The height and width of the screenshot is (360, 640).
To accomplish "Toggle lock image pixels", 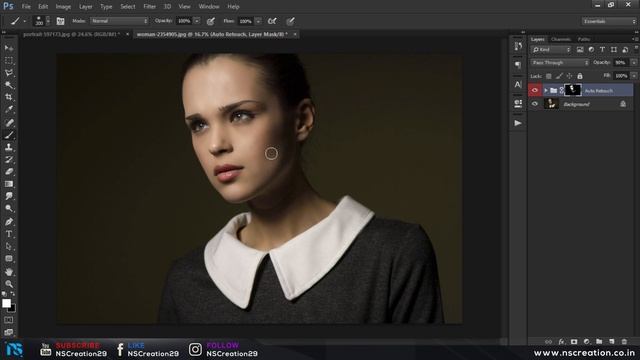I will coord(559,76).
